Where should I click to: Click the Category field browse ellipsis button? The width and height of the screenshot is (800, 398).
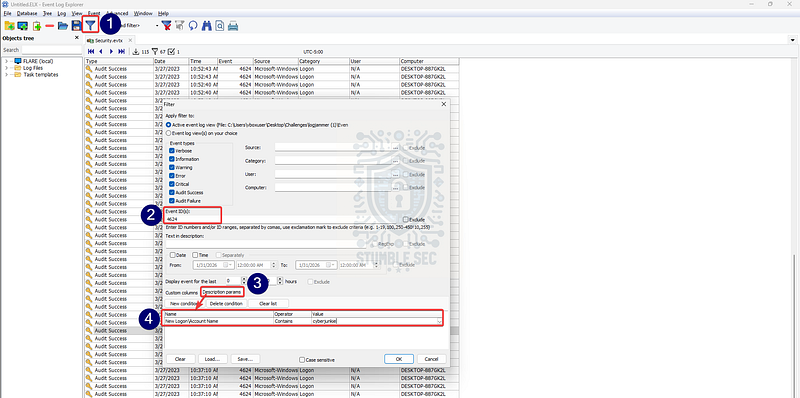click(395, 161)
